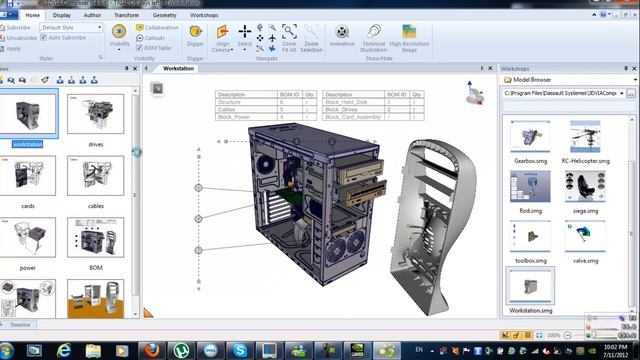This screenshot has width=640, height=360.
Task: Open Internet Explorer from the taskbar
Action: pos(64,351)
